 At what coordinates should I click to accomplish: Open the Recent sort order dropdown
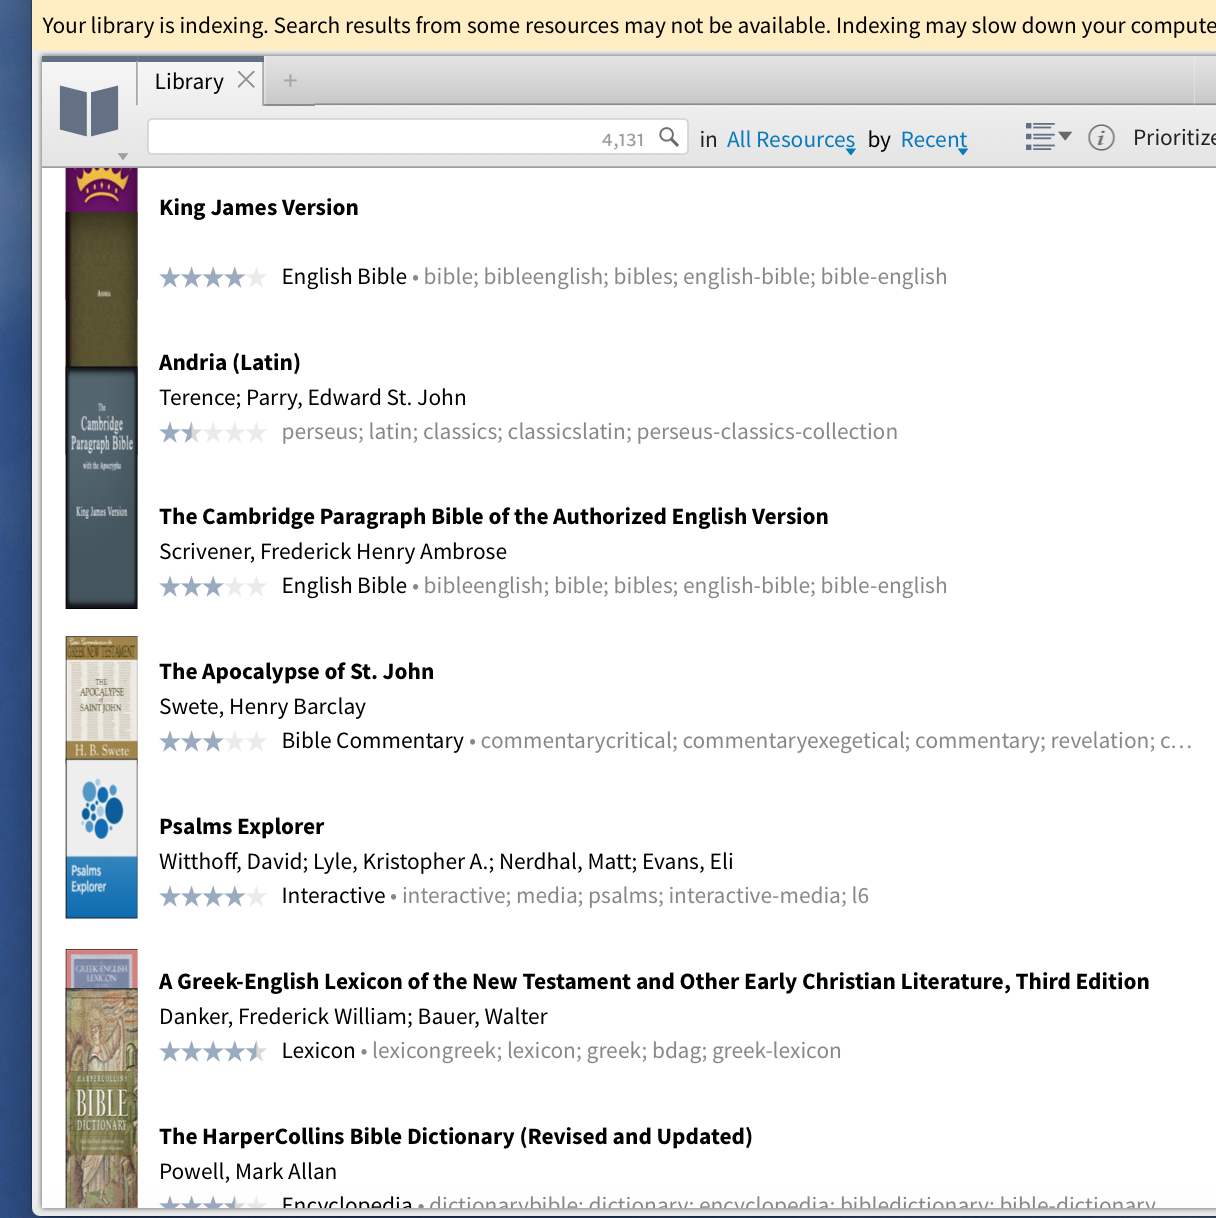click(934, 140)
